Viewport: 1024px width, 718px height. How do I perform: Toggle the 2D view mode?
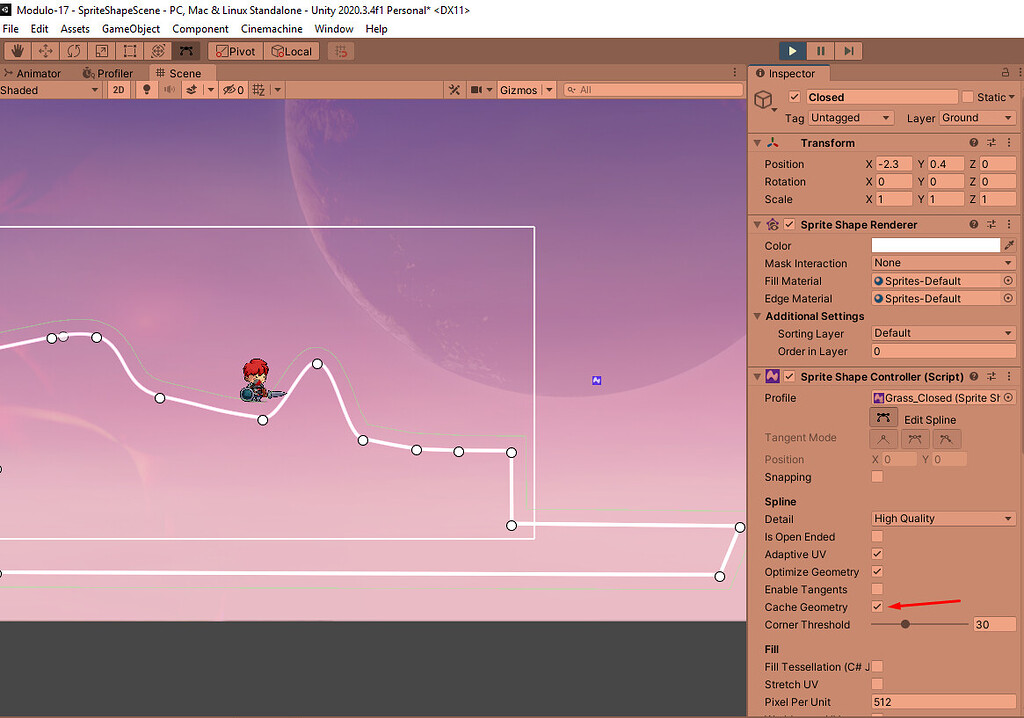119,89
